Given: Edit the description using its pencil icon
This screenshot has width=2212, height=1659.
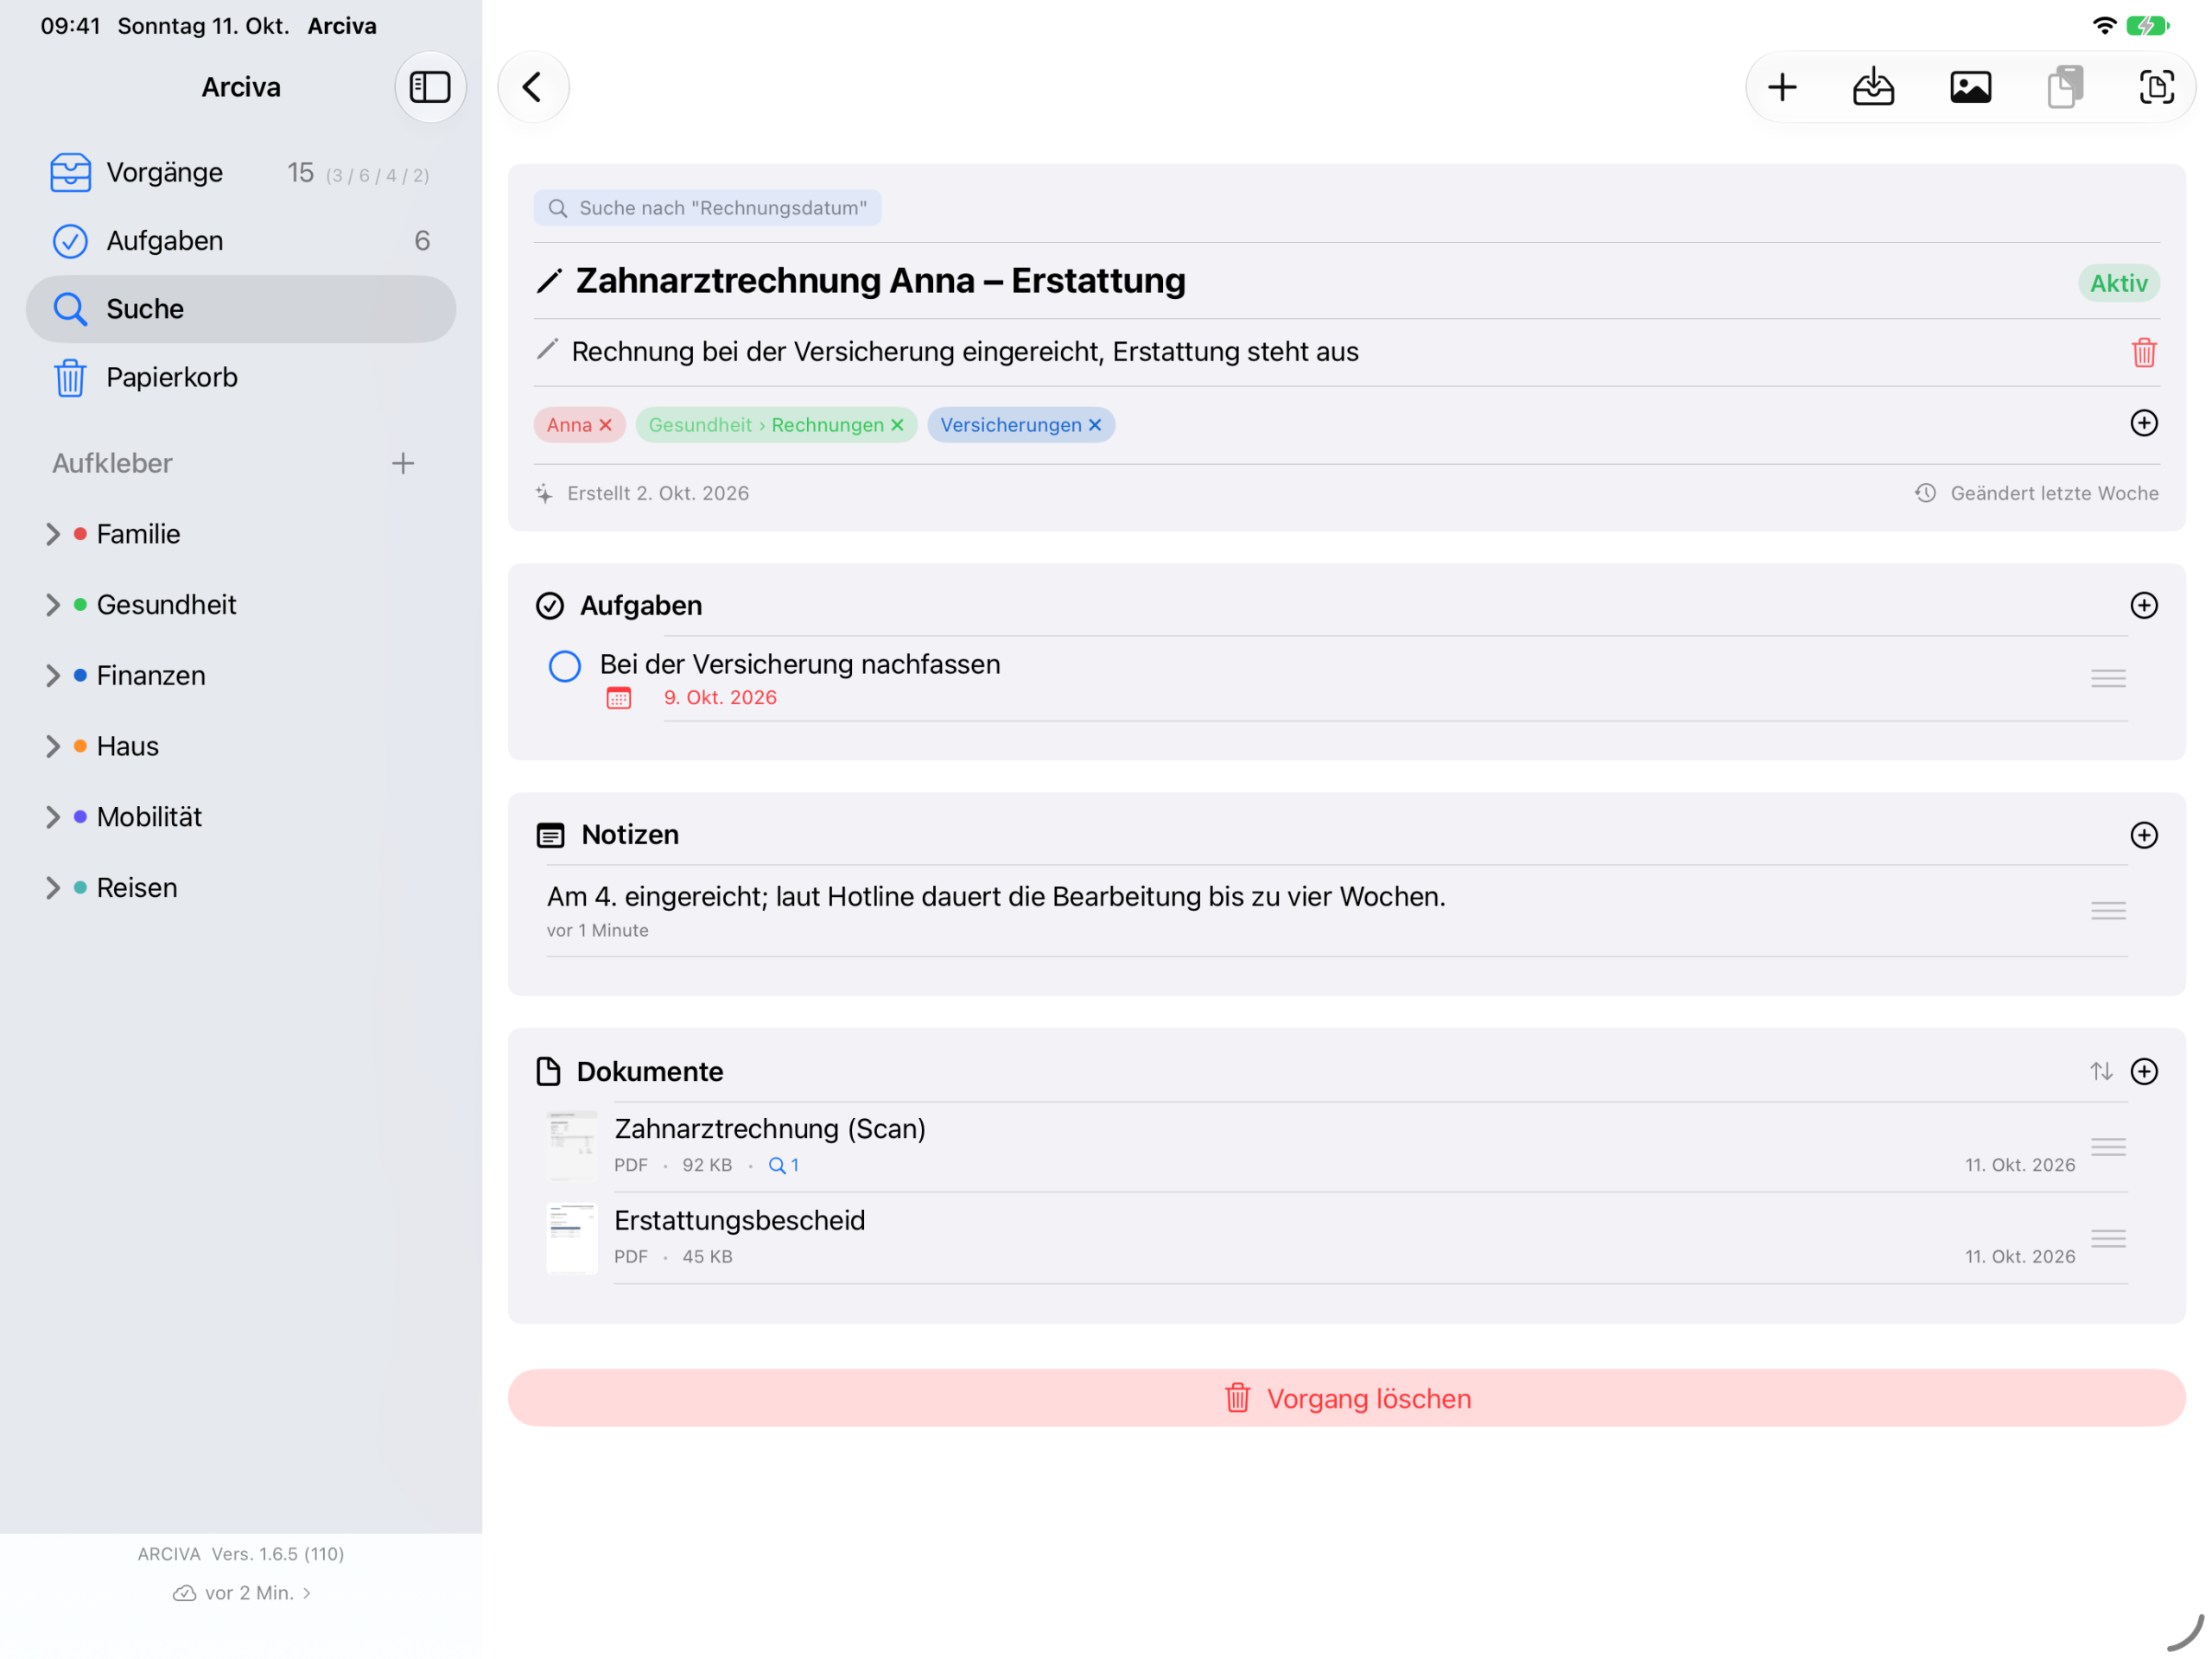Looking at the screenshot, I should (x=547, y=349).
